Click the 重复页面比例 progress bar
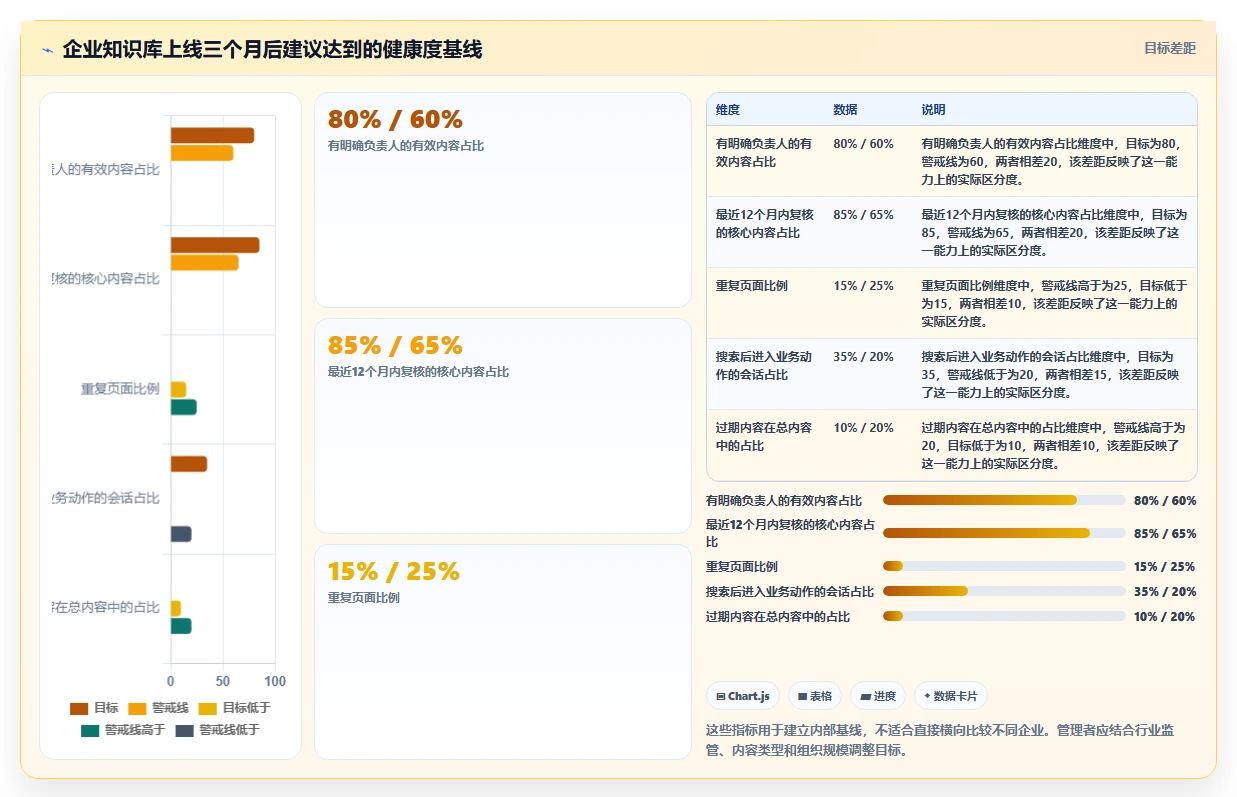This screenshot has height=797, width=1237. (1004, 566)
